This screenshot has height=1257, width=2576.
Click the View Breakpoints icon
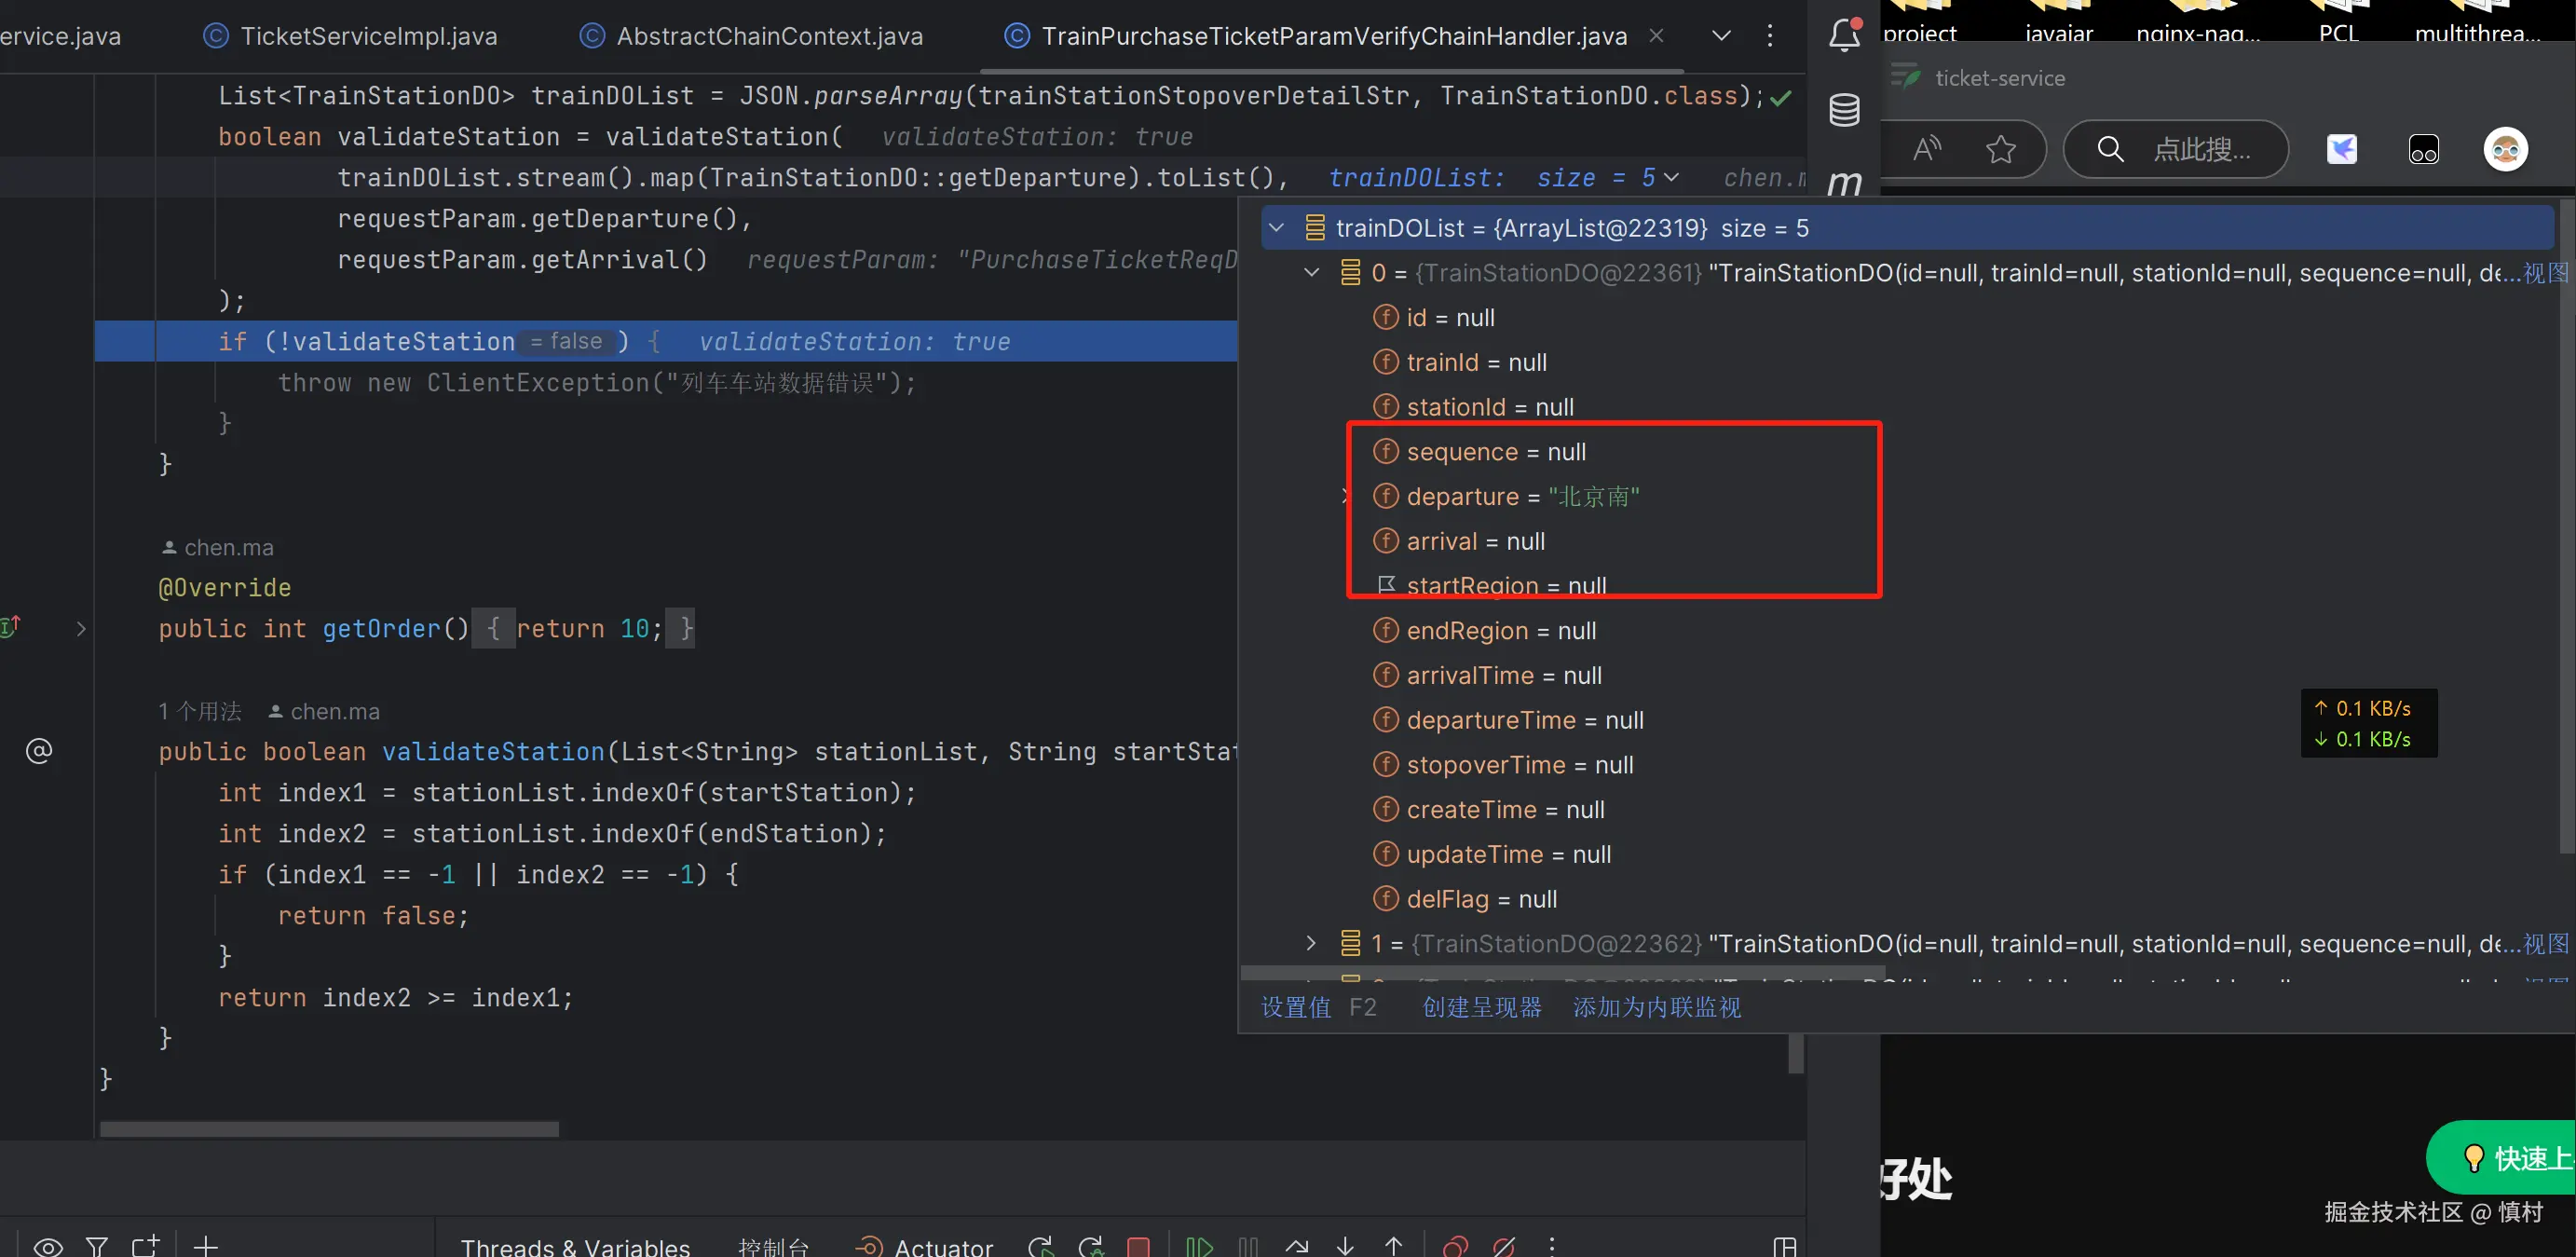[x=1456, y=1246]
